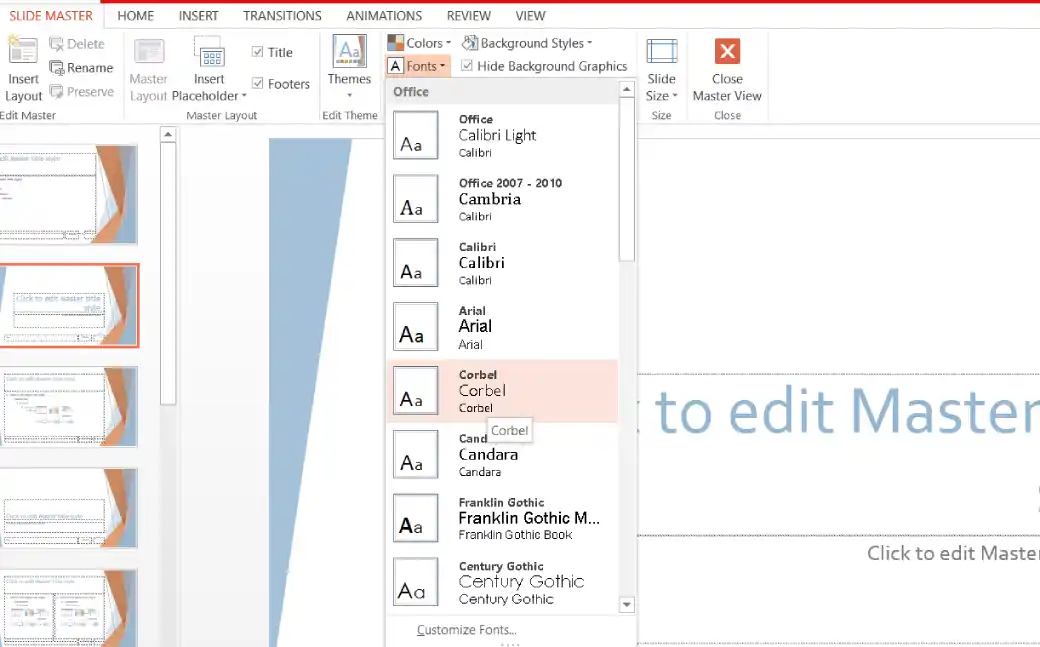Click the font list scrollbar thumb
The image size is (1040, 647).
click(627, 179)
